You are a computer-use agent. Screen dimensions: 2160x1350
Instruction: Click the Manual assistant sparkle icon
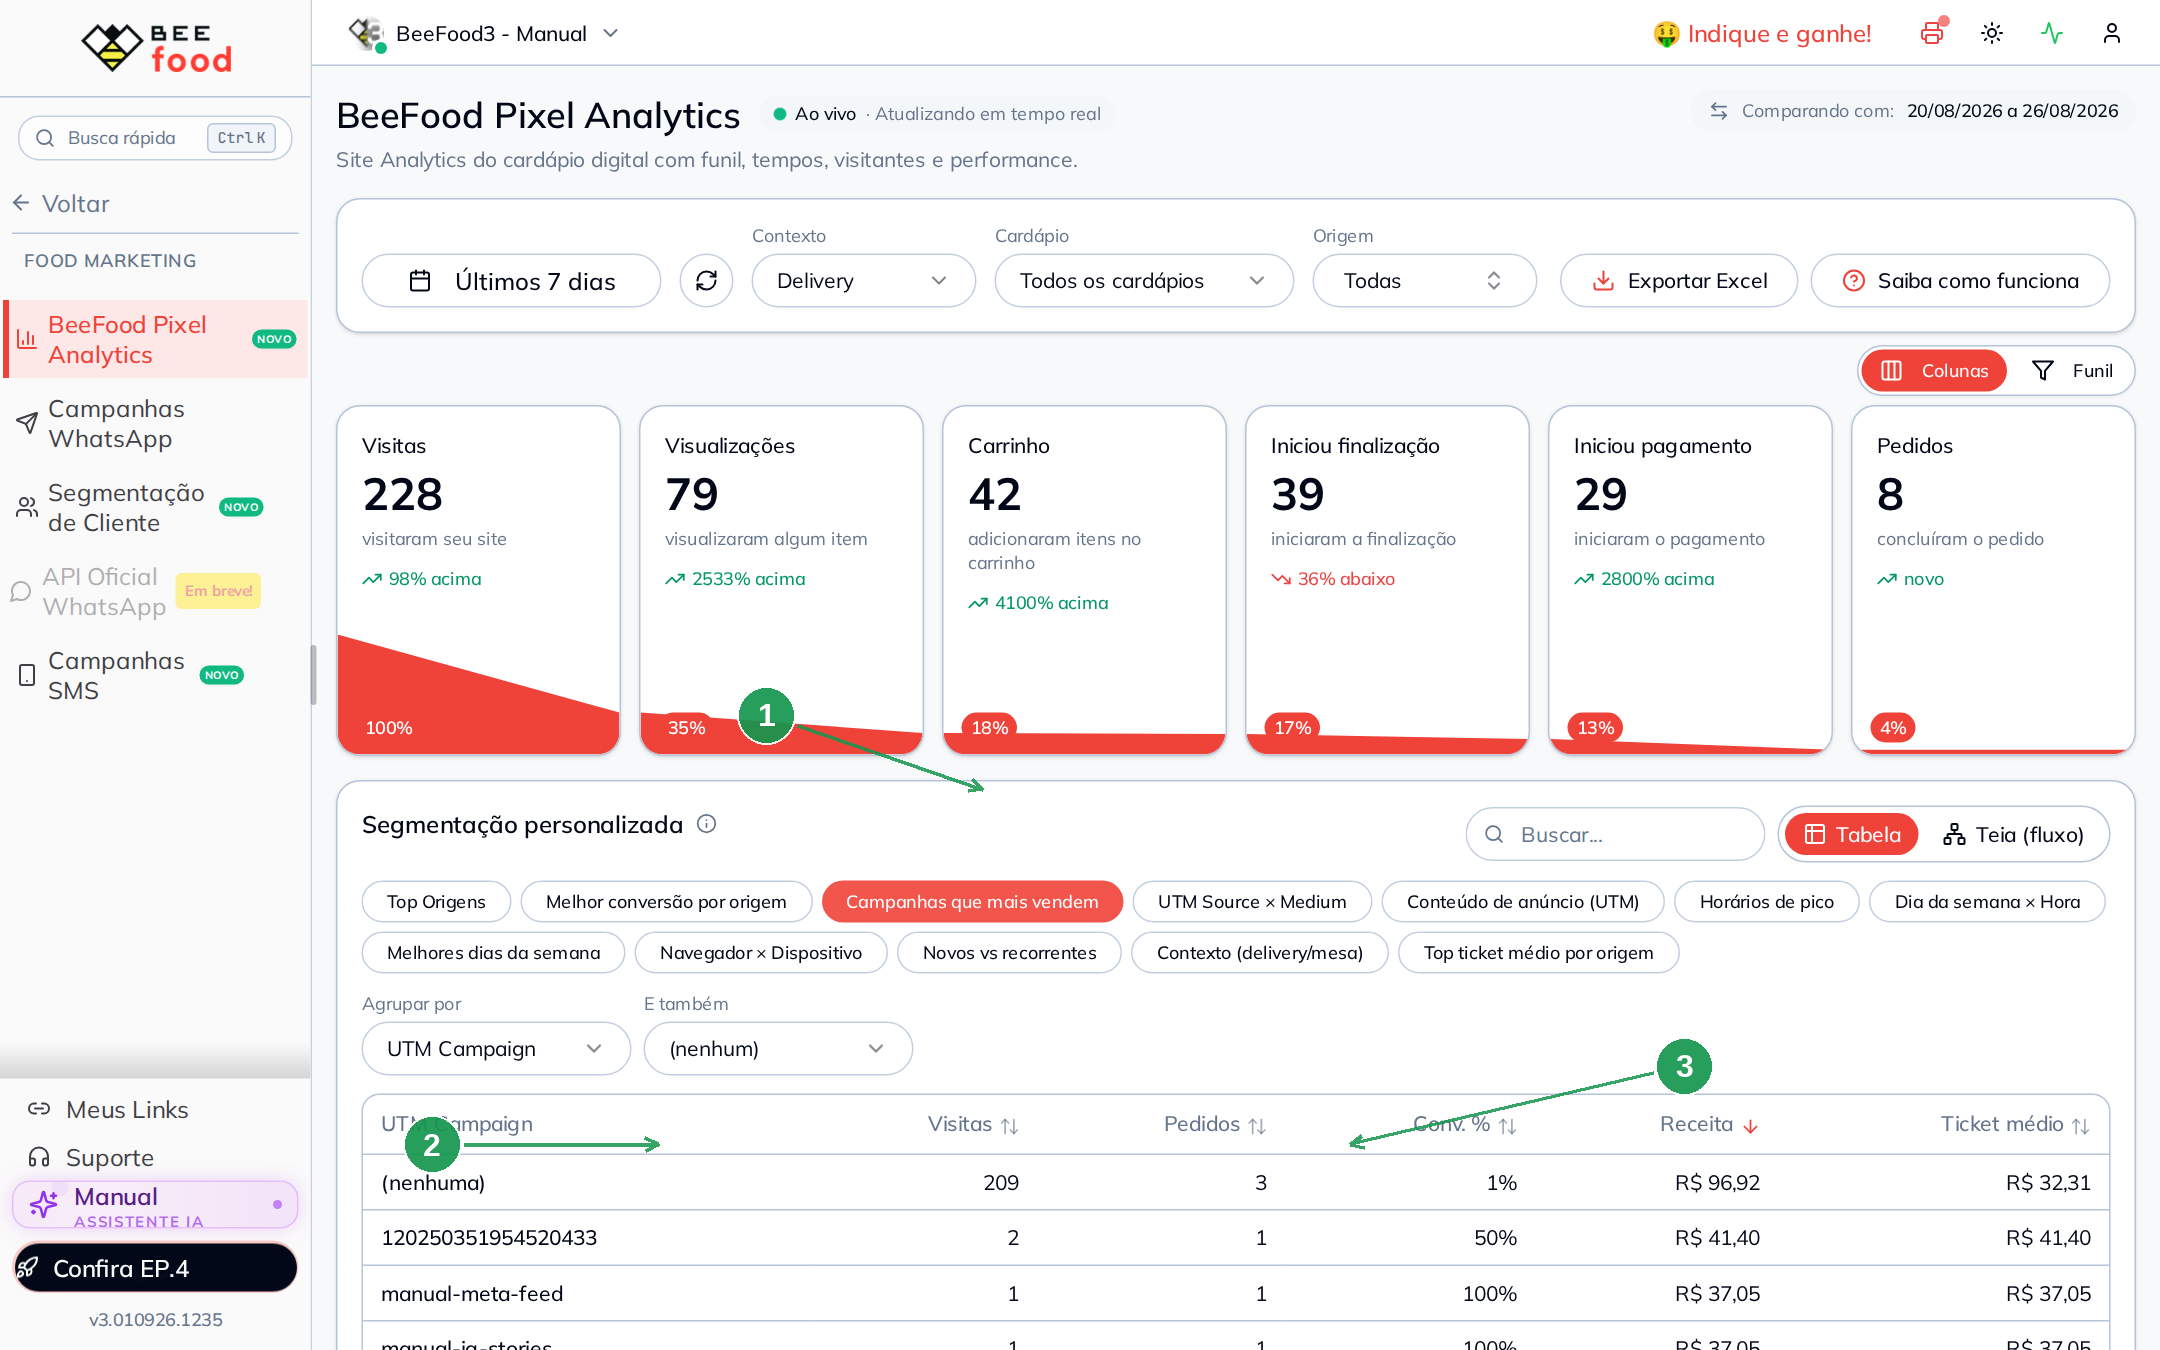pos(43,1204)
